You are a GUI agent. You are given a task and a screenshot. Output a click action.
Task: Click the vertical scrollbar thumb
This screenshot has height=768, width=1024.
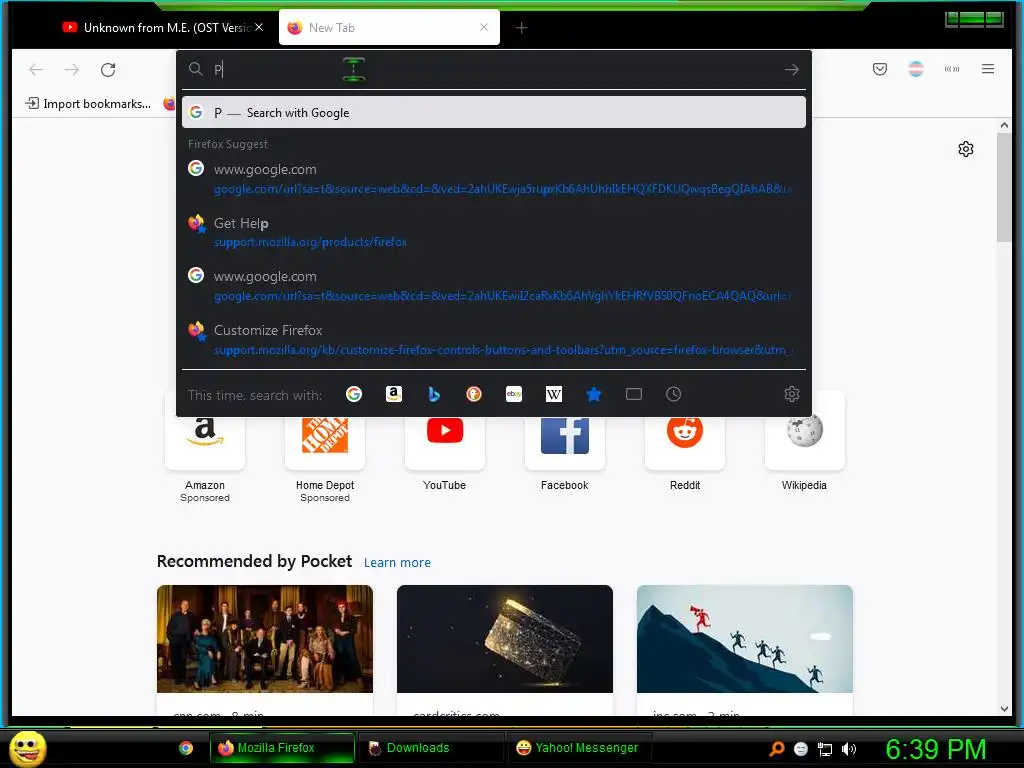point(1004,187)
